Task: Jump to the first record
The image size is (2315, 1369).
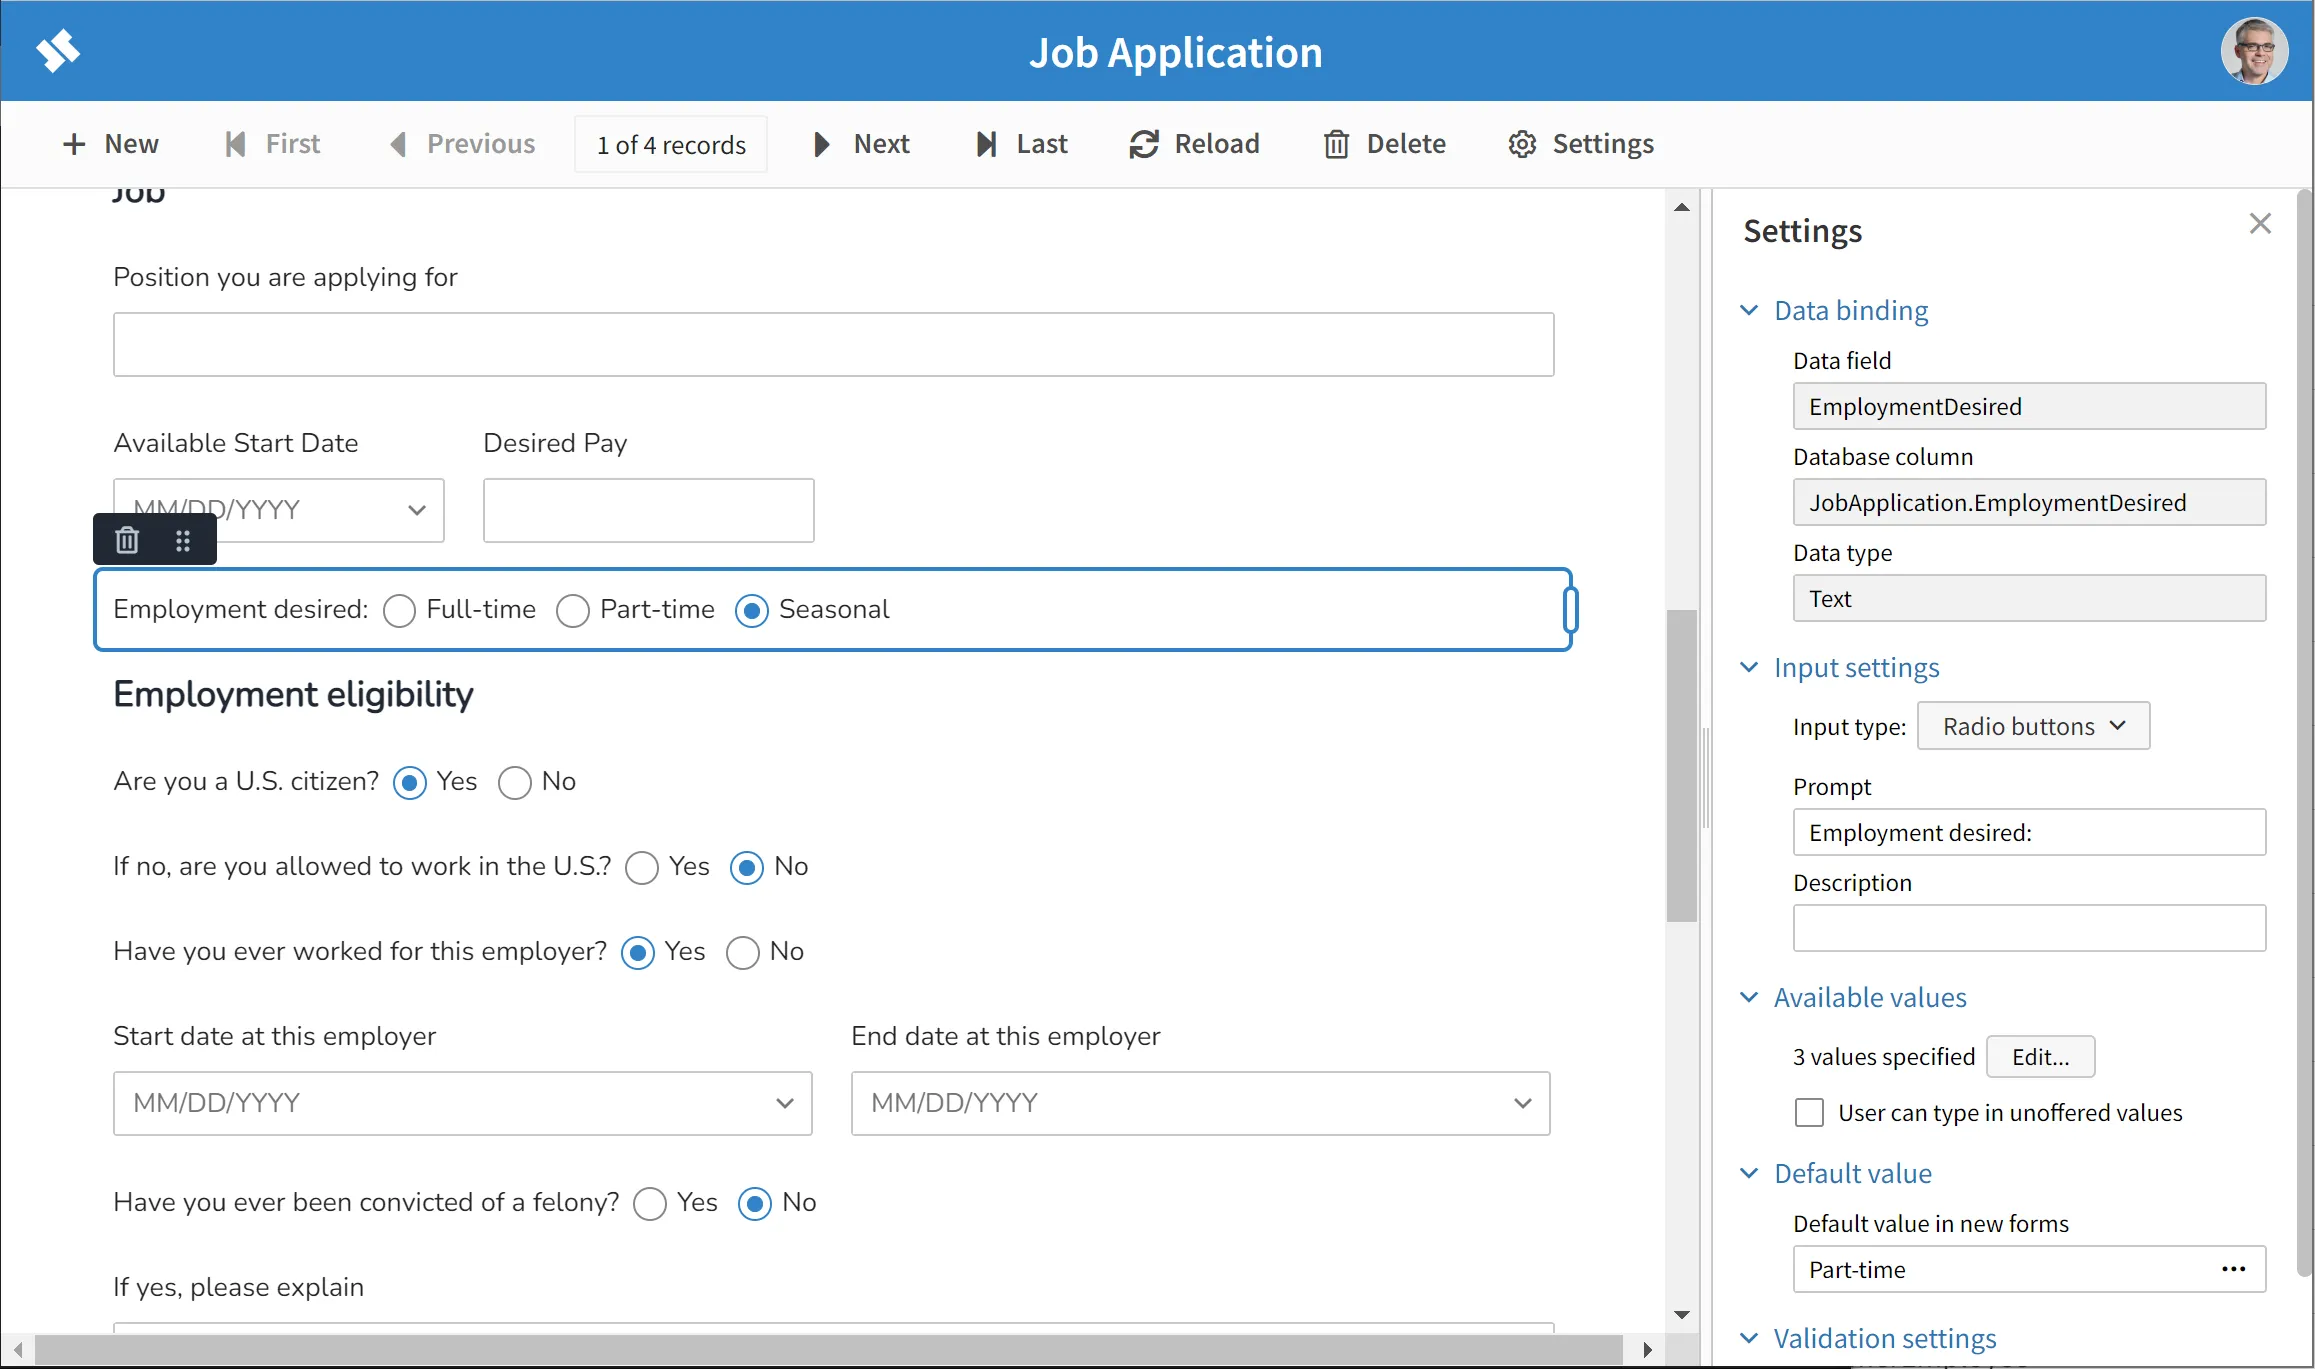Action: pos(272,143)
